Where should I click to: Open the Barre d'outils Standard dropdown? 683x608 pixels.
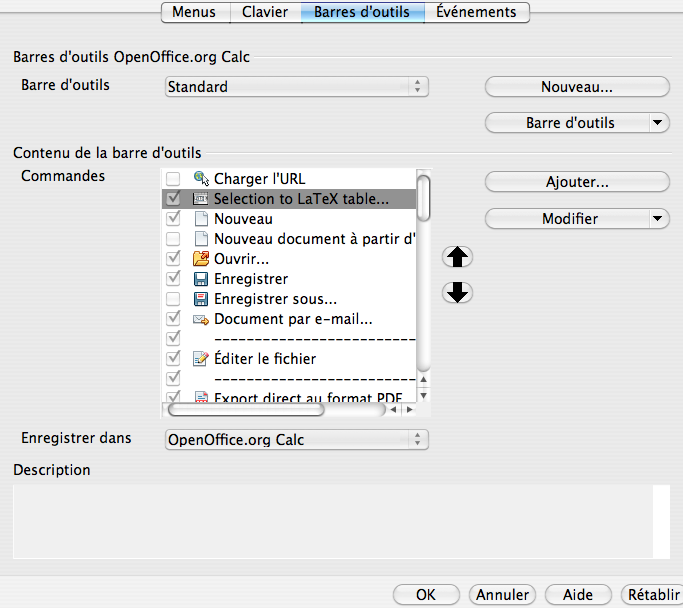click(296, 87)
